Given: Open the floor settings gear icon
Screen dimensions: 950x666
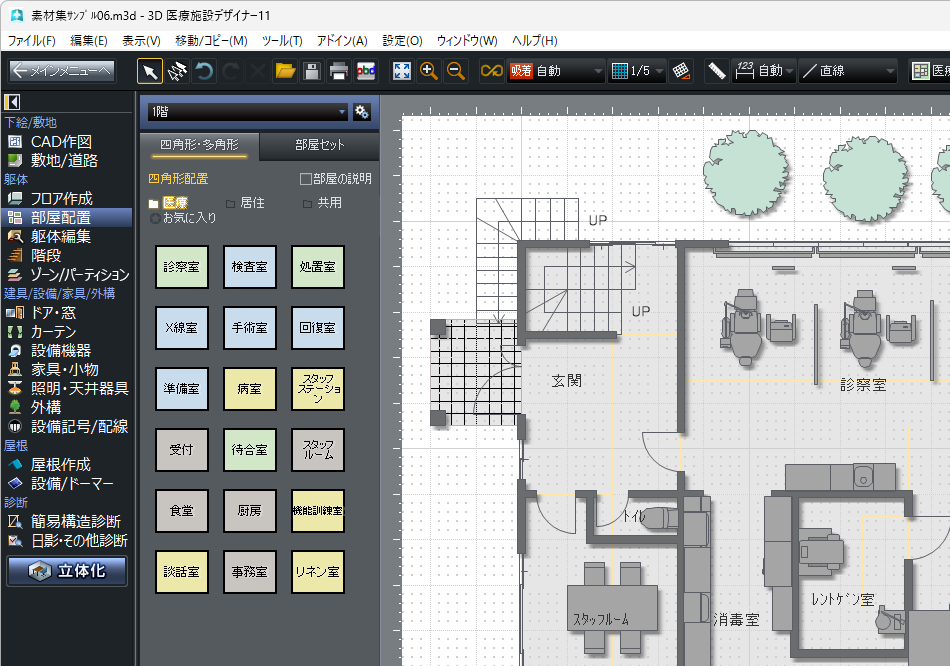Looking at the screenshot, I should (x=362, y=112).
